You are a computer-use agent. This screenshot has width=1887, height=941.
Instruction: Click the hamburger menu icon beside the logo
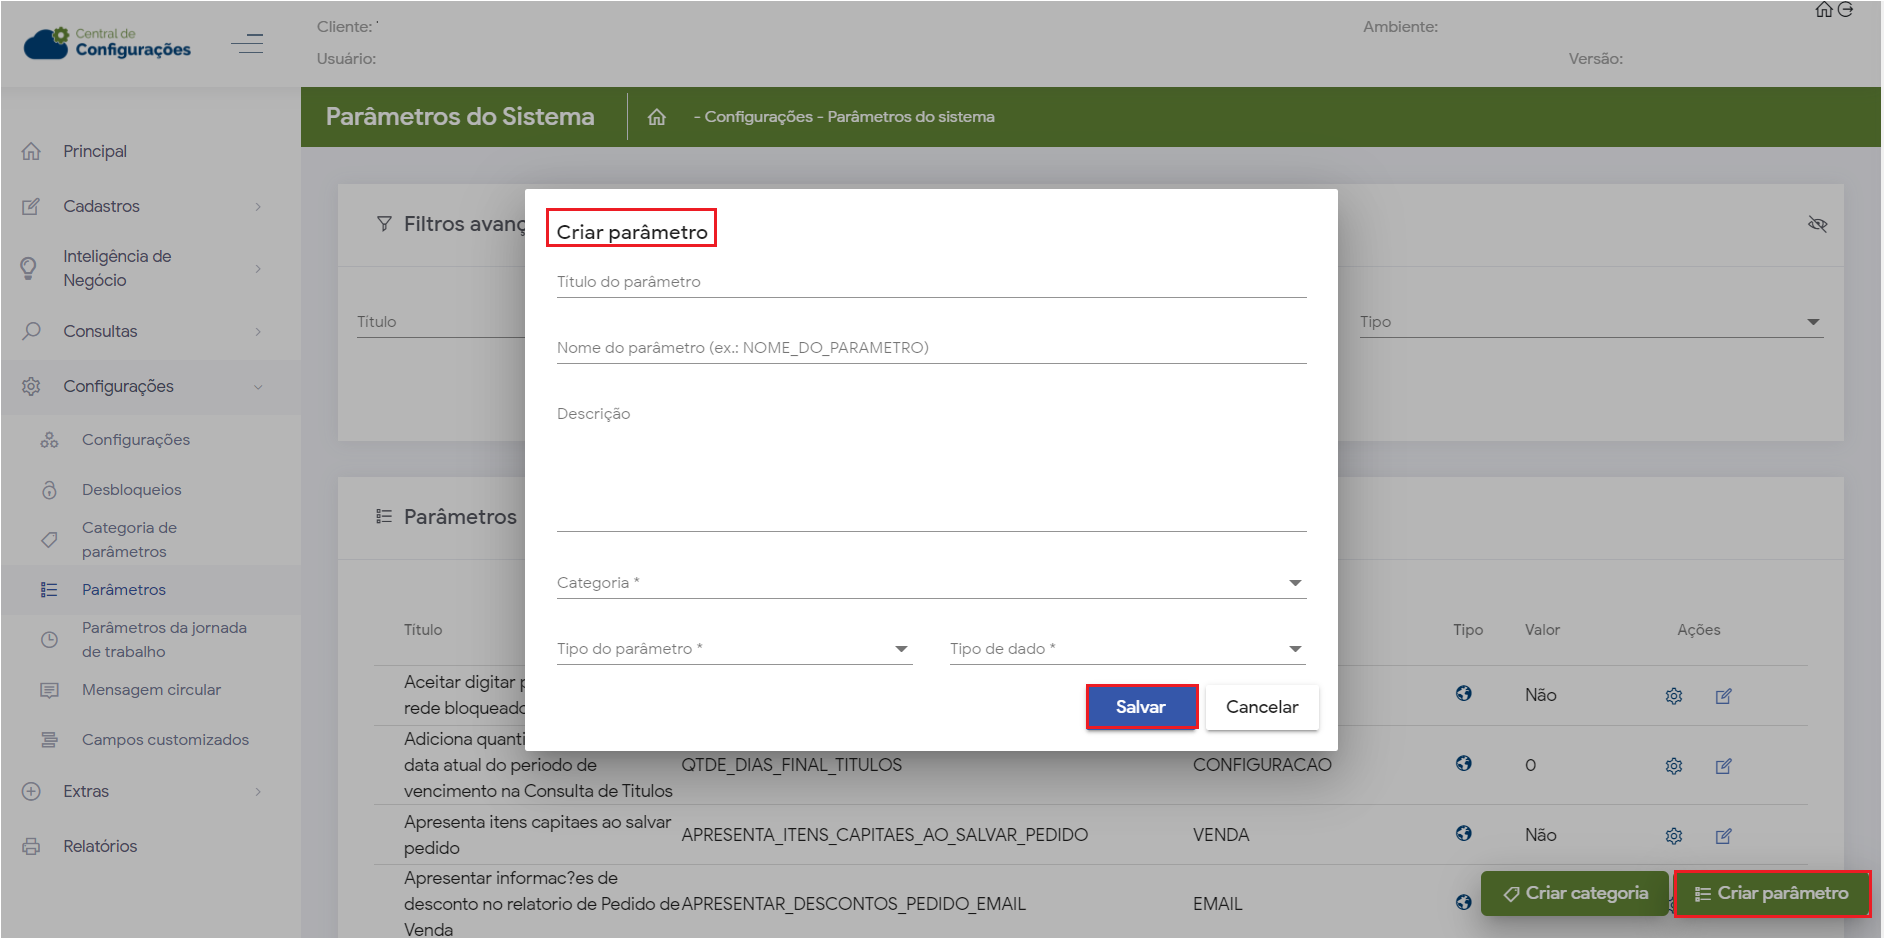click(246, 44)
